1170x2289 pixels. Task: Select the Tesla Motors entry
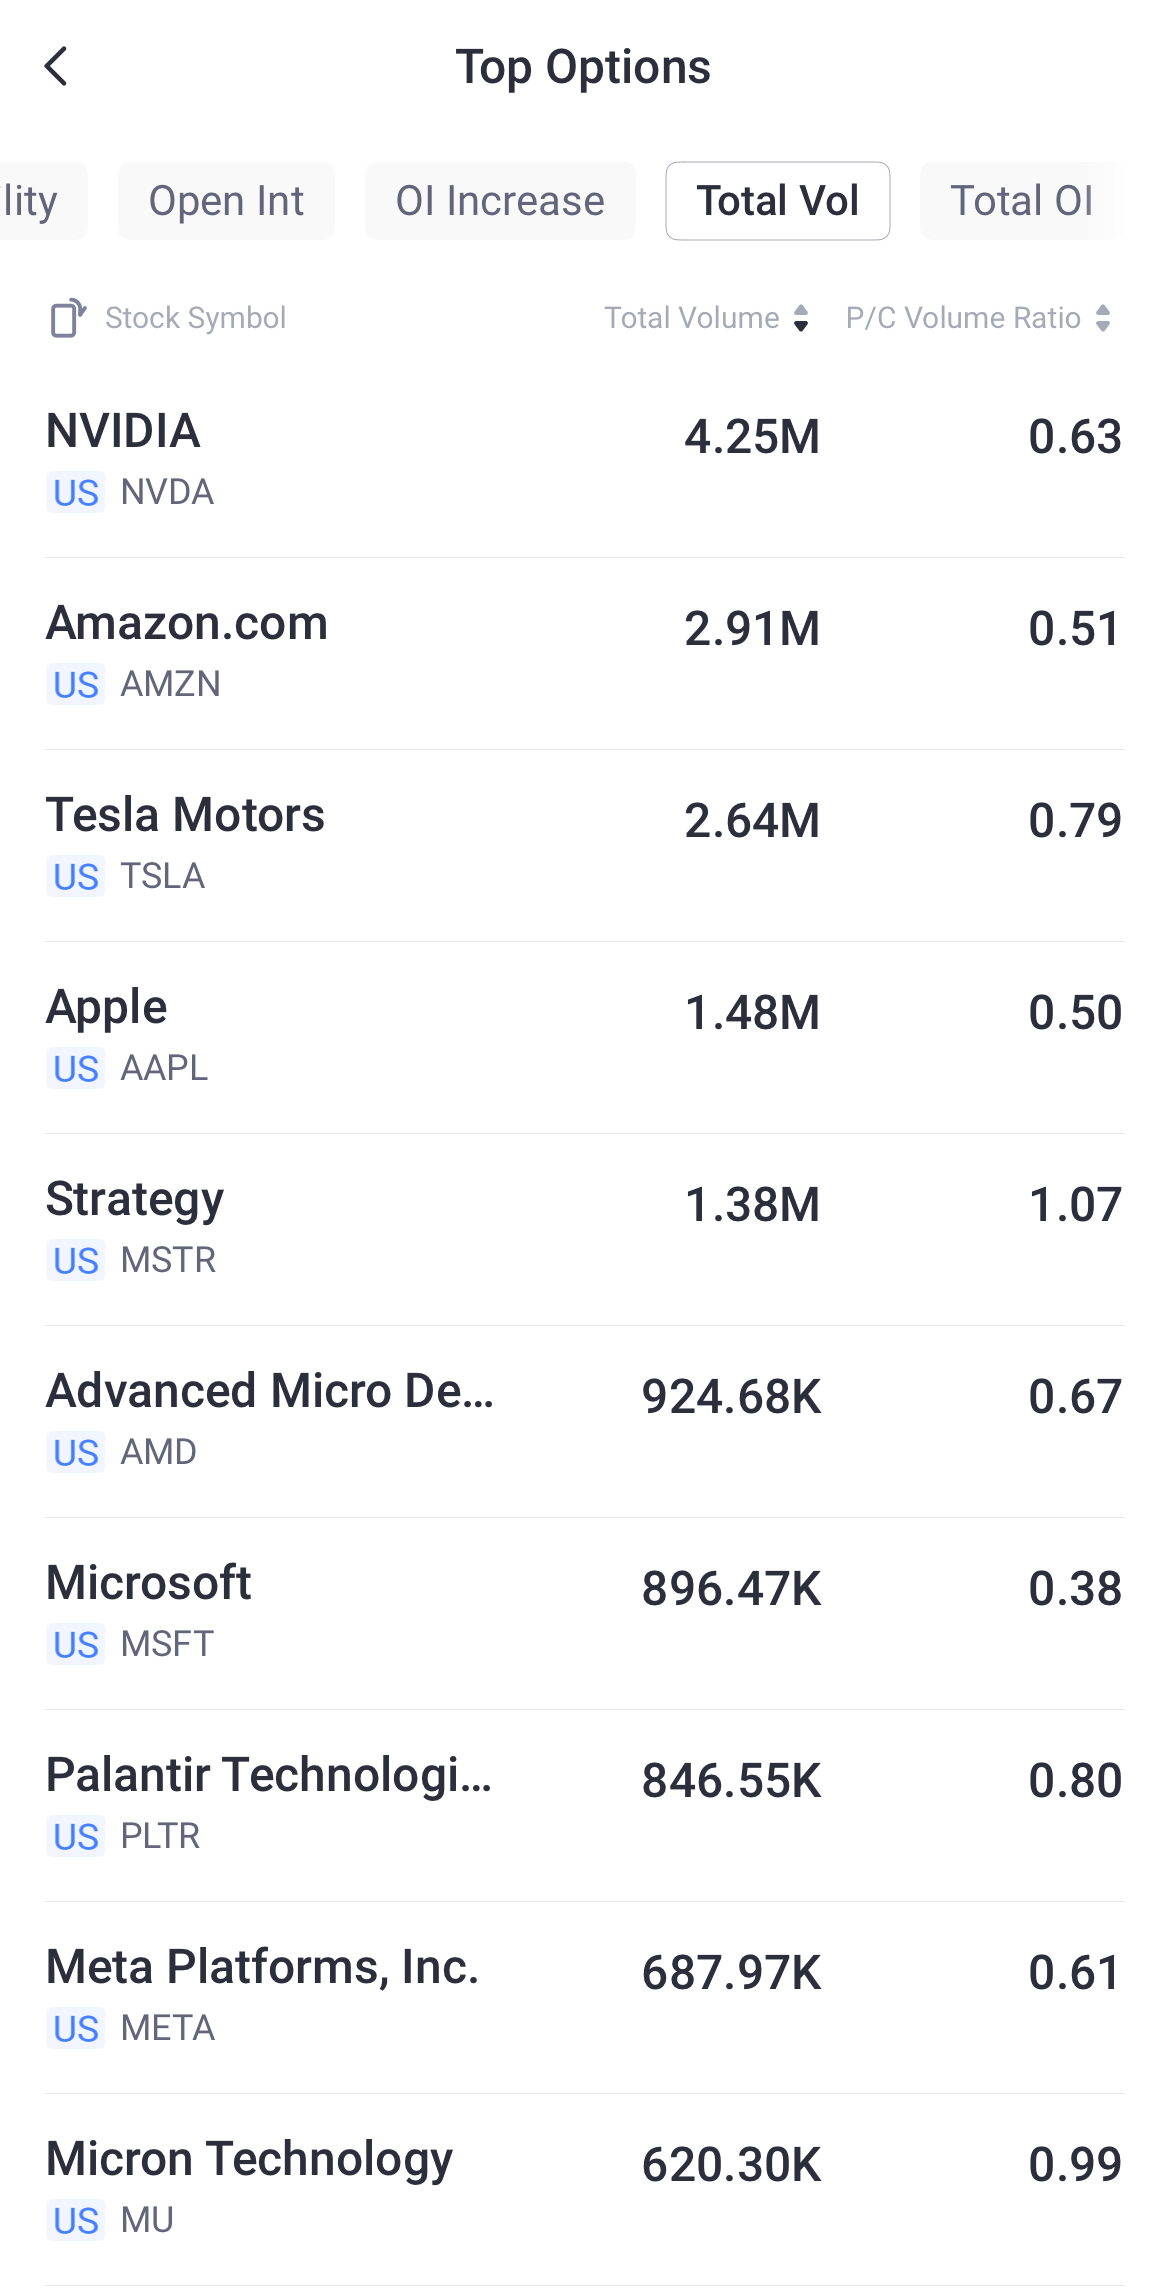tap(585, 844)
